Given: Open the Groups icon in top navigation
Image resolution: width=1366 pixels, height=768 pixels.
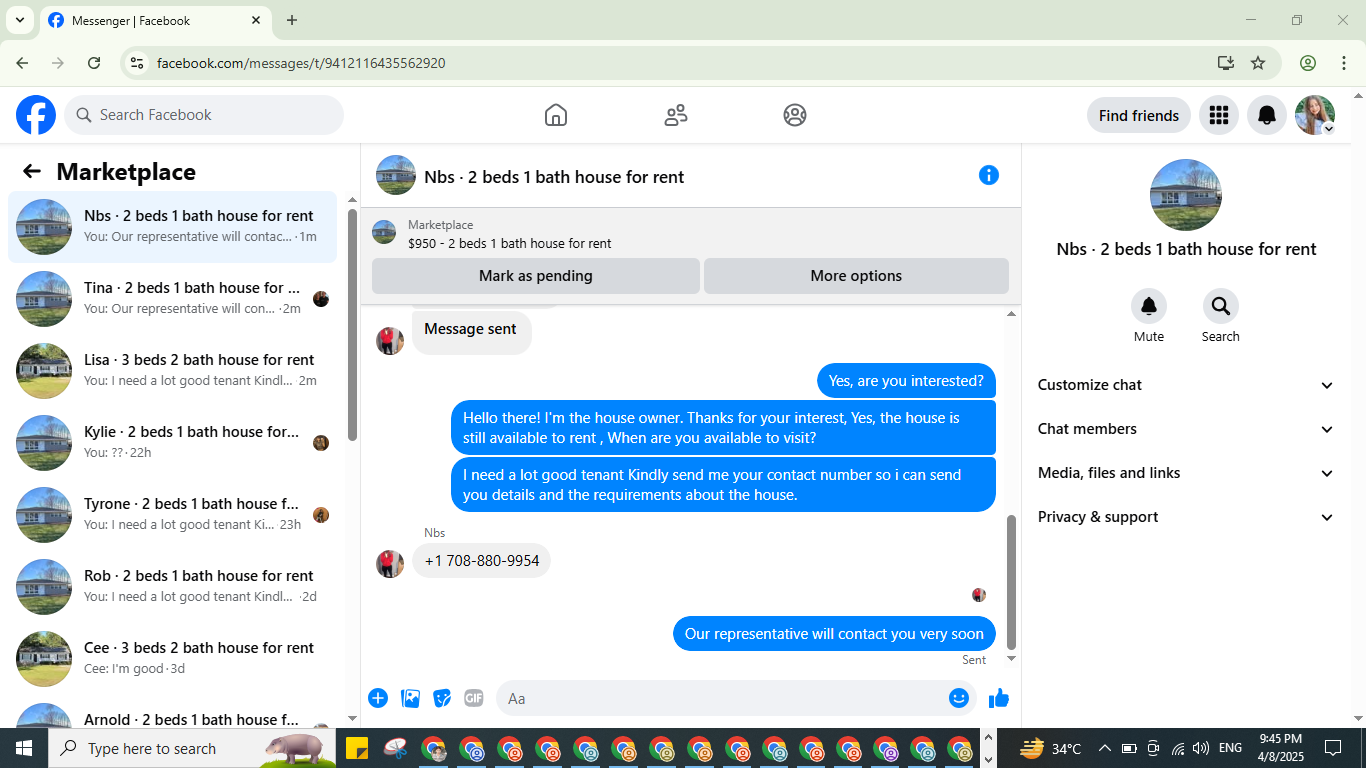Looking at the screenshot, I should pyautogui.click(x=795, y=115).
